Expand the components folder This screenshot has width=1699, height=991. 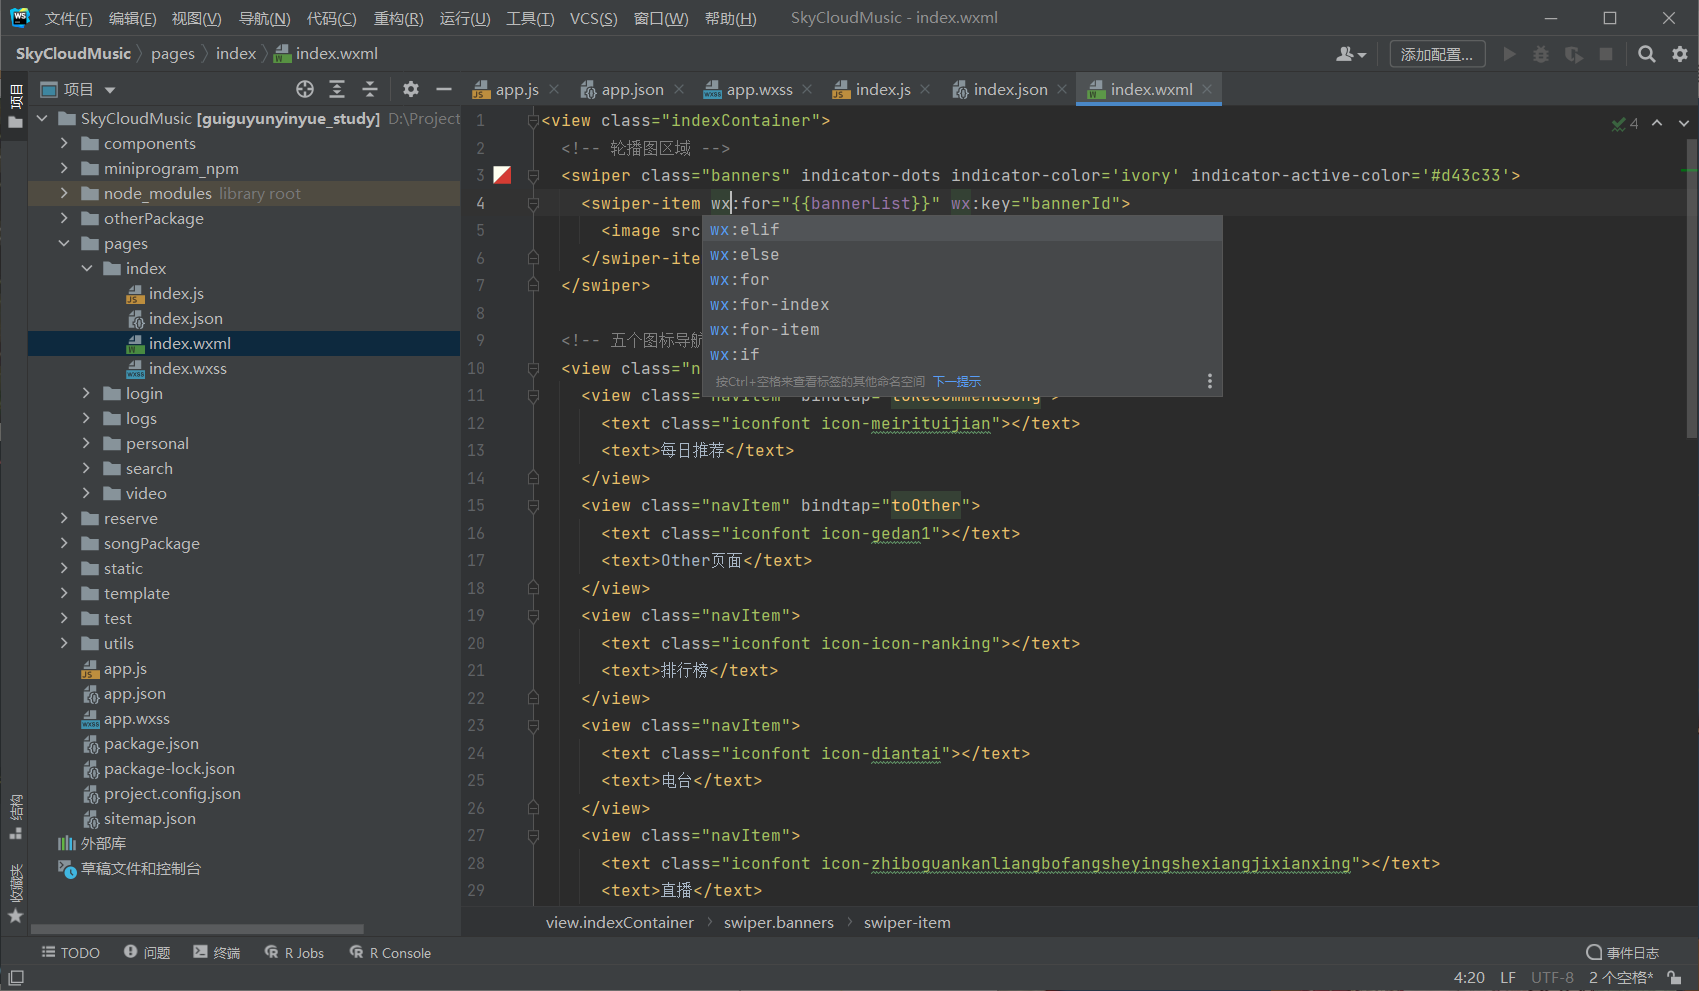click(64, 143)
